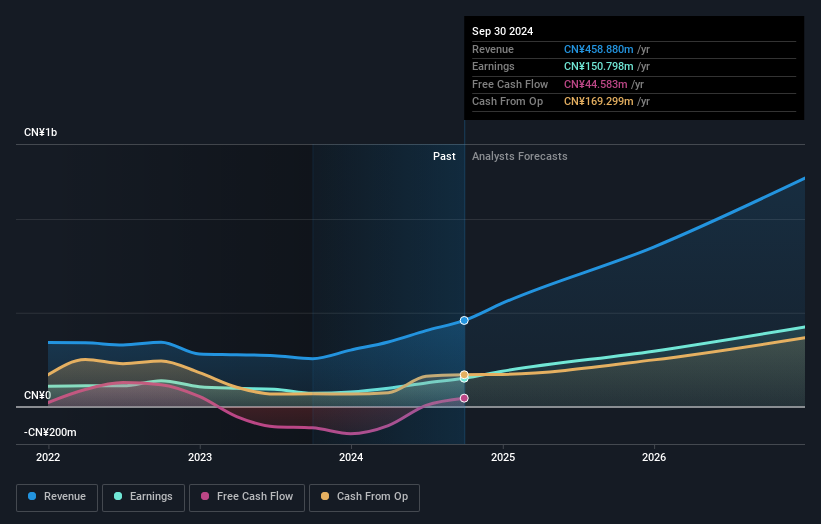Screen dimensions: 821x524
Task: Click the CN¥150.798m earnings value
Action: (598, 66)
